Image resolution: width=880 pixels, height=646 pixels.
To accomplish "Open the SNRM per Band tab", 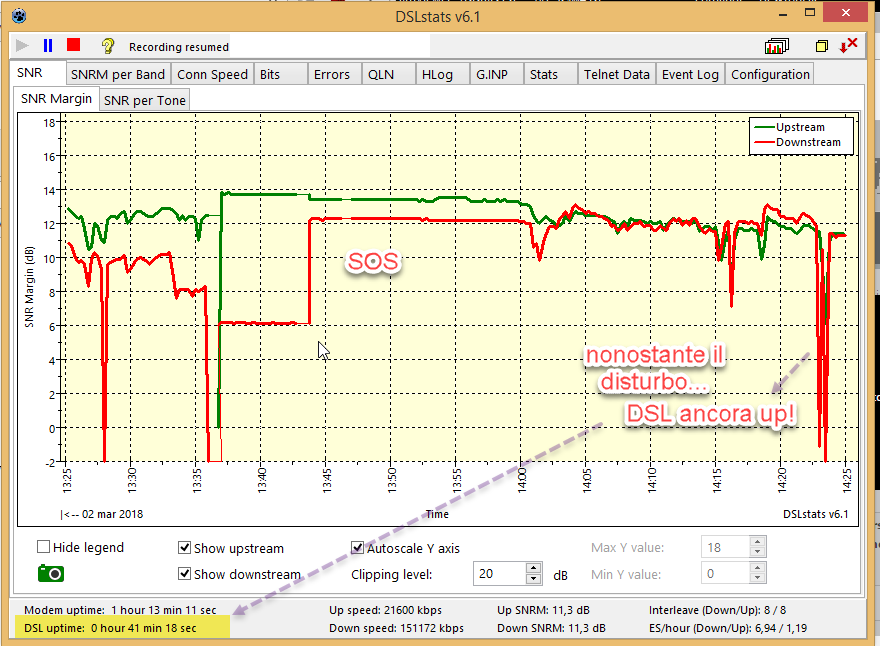I will tap(118, 75).
